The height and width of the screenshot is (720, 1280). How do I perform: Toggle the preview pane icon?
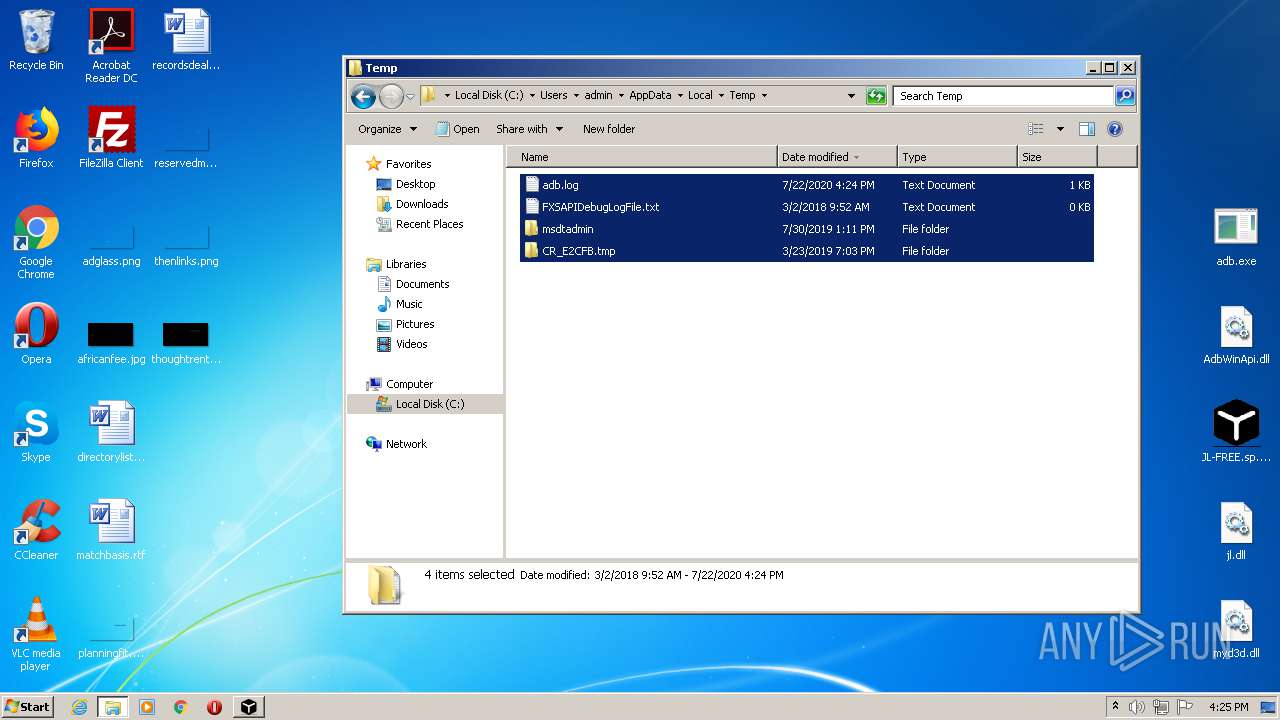(1087, 129)
